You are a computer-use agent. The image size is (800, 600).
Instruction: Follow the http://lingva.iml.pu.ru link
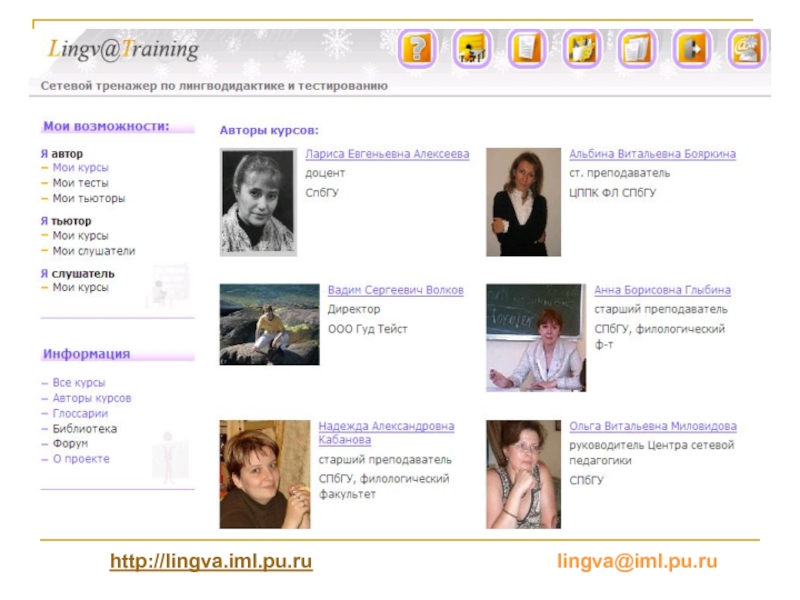[211, 561]
